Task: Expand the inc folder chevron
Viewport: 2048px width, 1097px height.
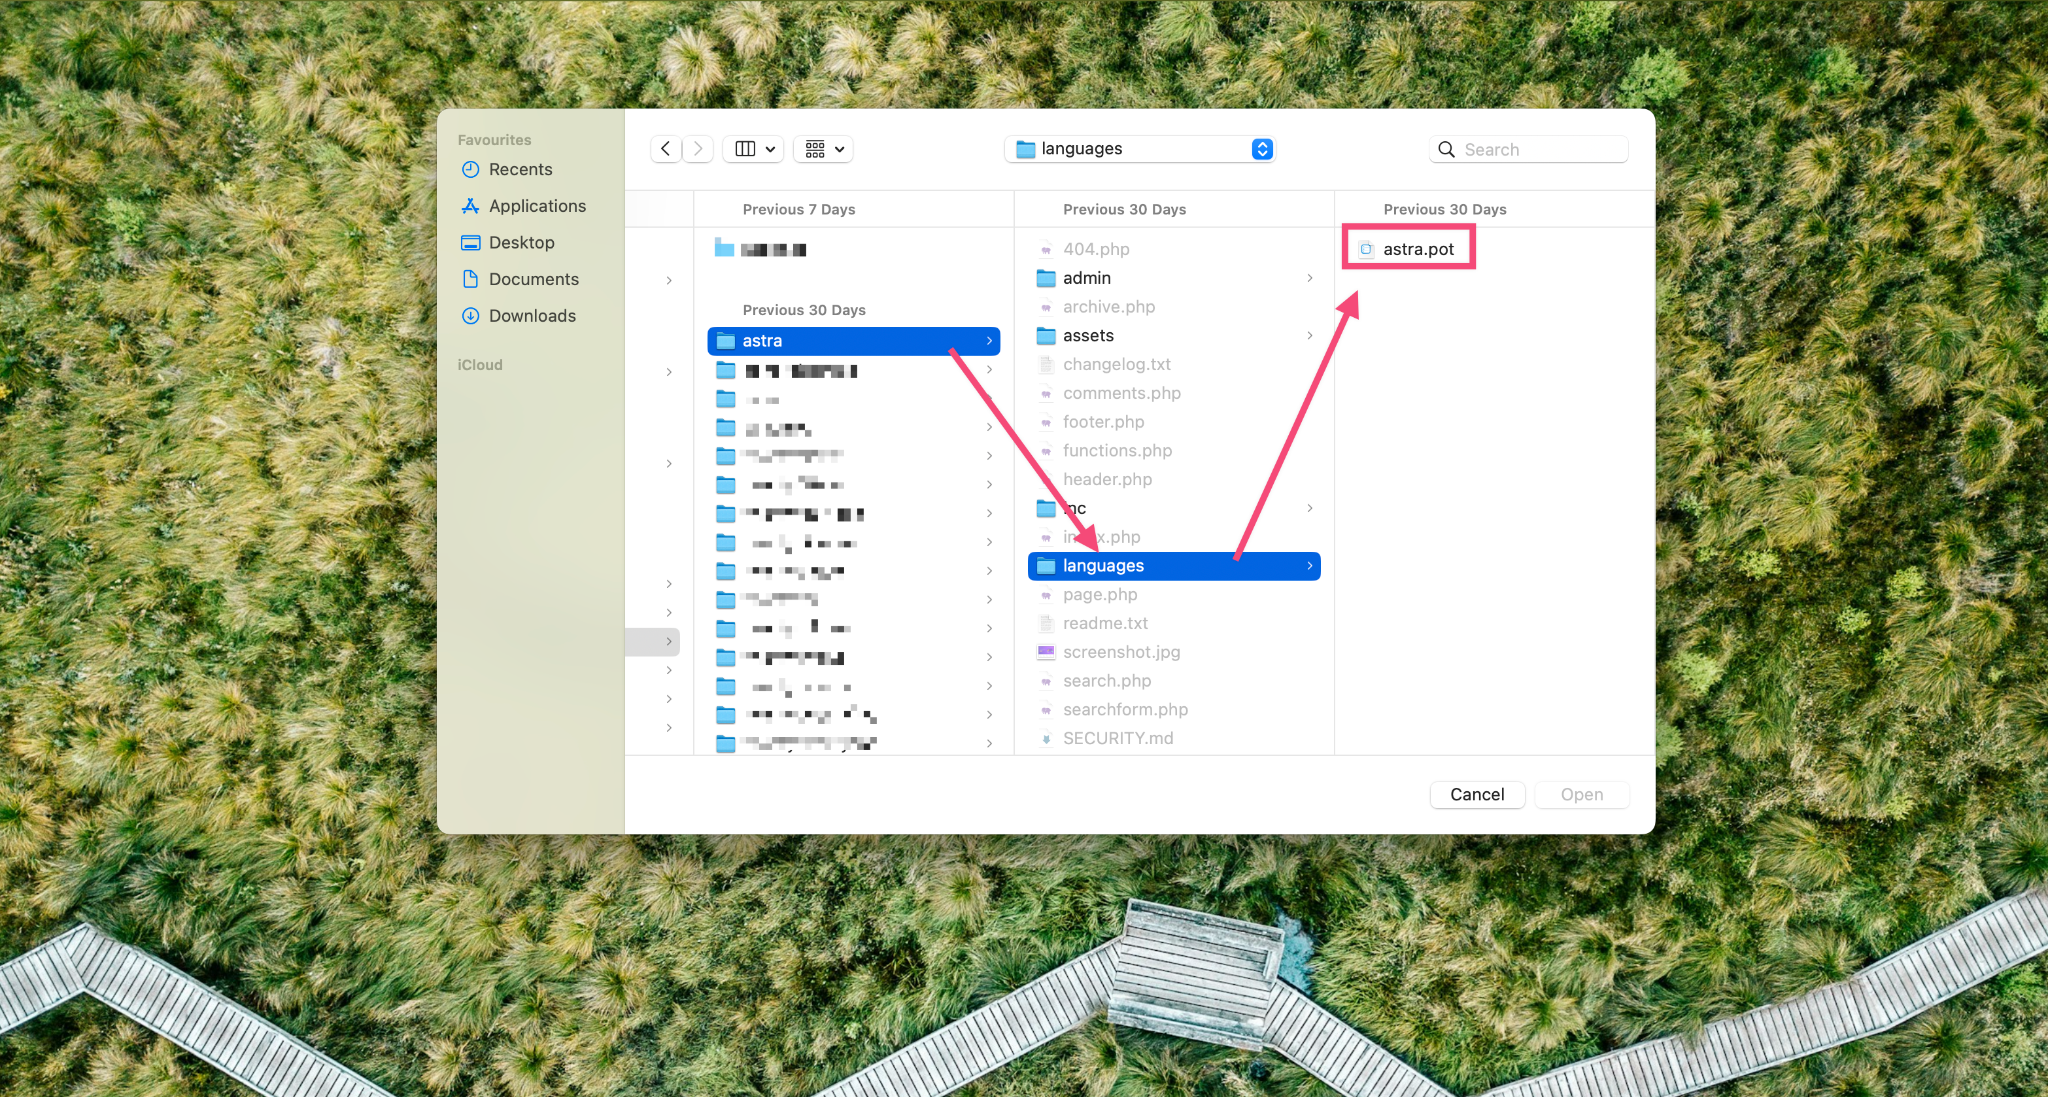Action: [x=1310, y=509]
